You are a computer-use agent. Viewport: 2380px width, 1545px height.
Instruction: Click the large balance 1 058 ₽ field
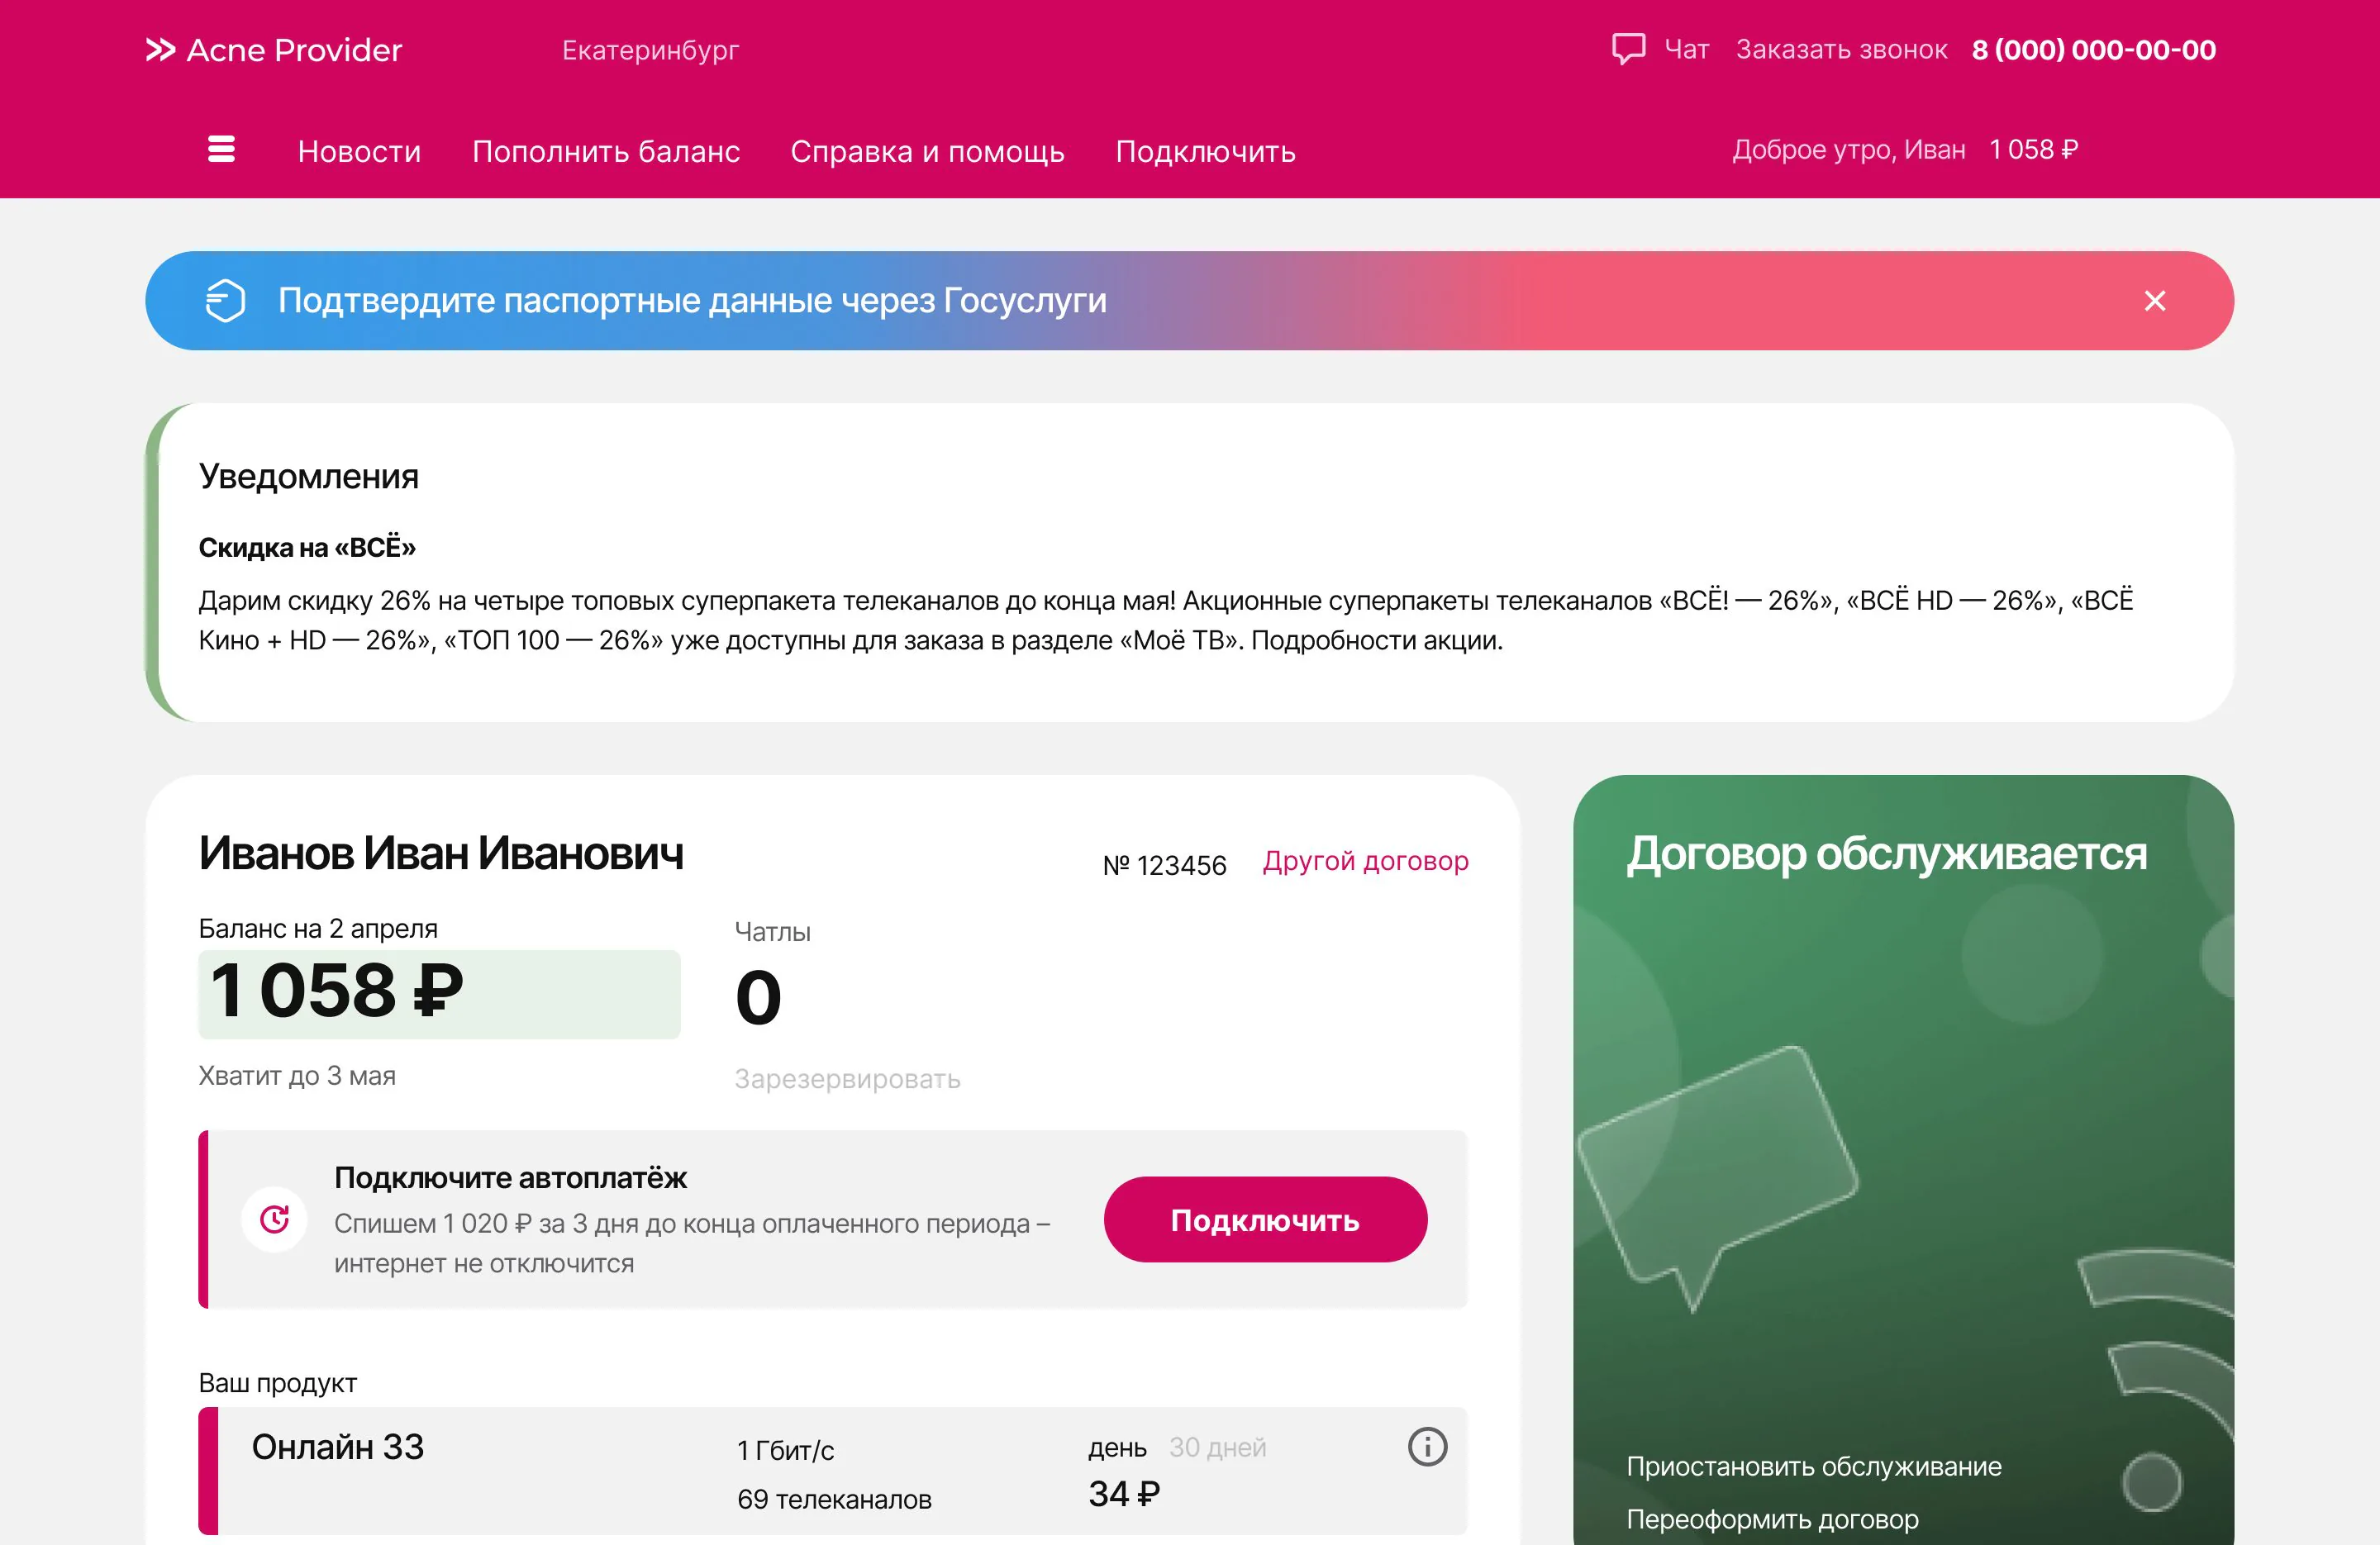pyautogui.click(x=439, y=994)
